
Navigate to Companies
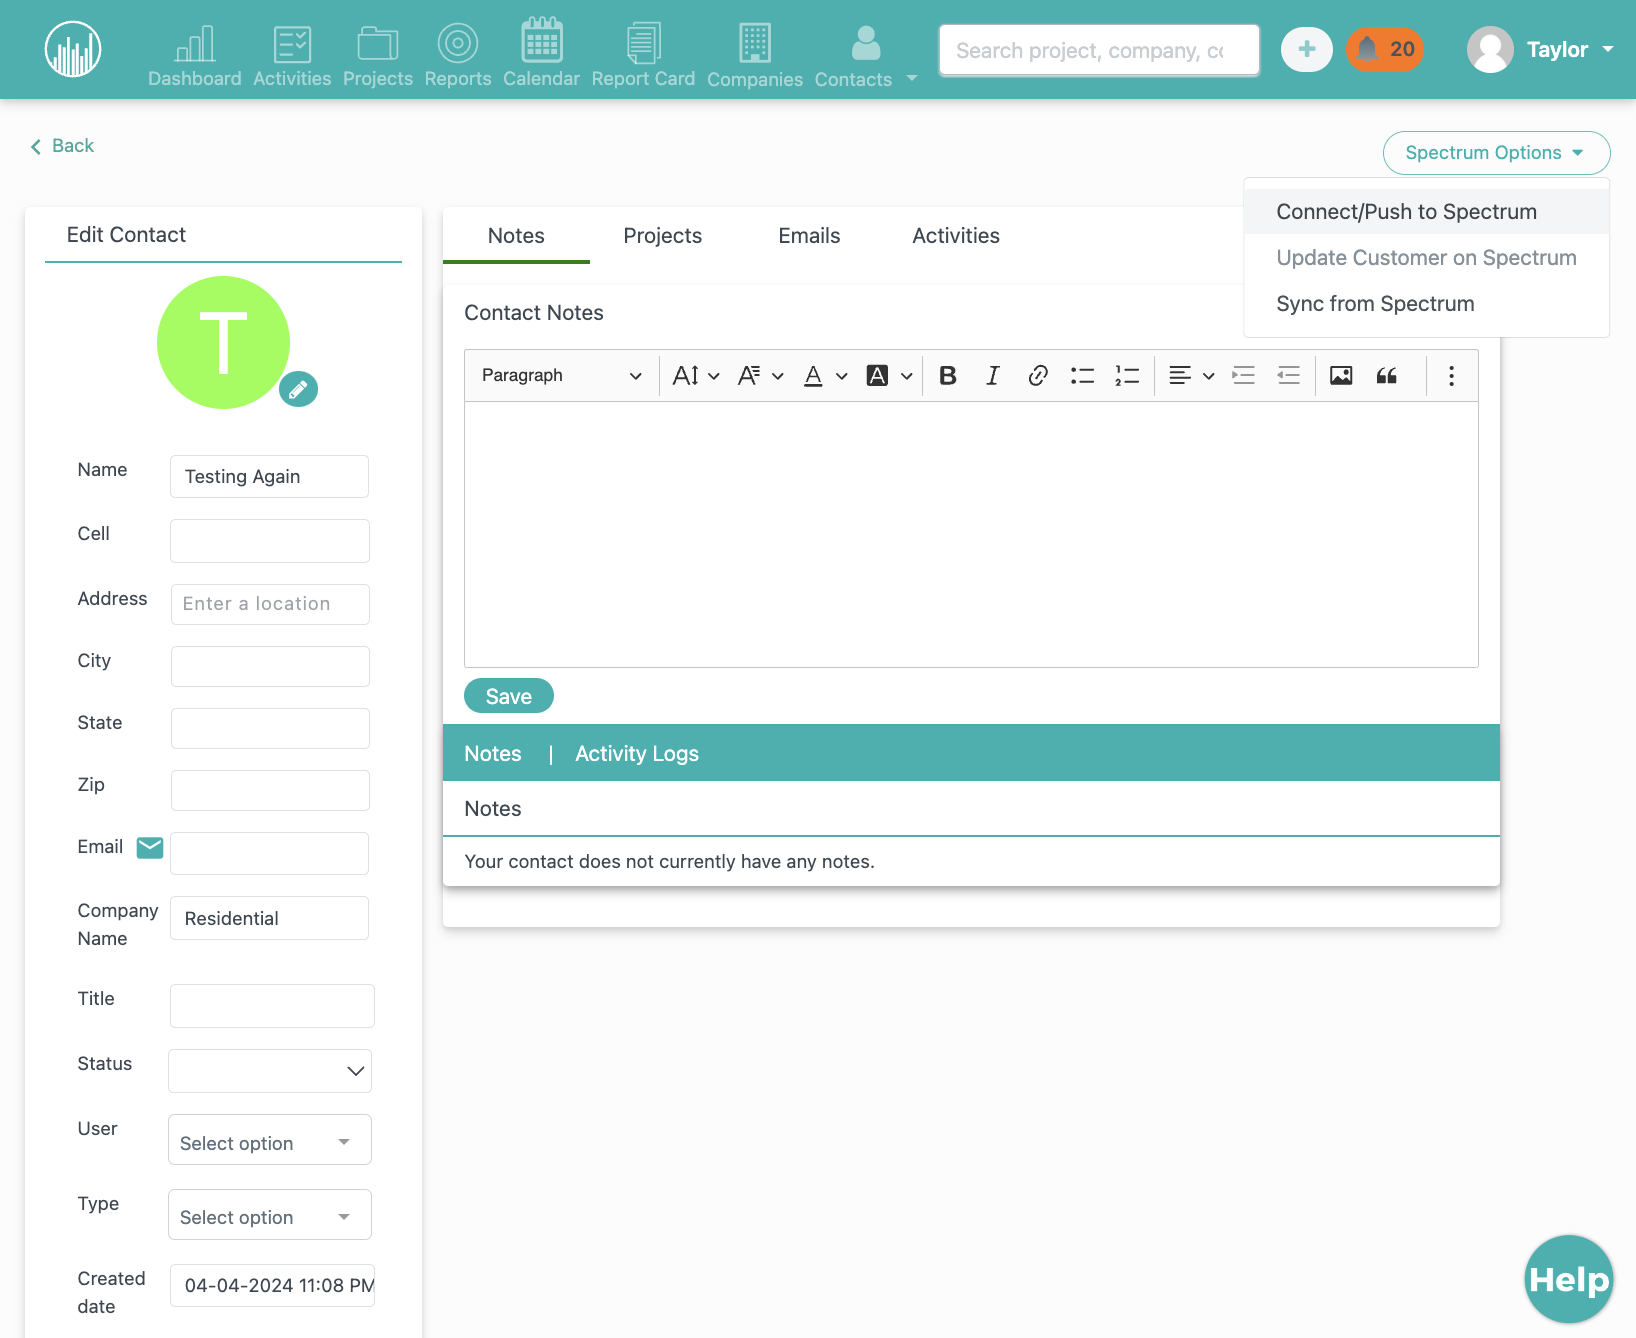click(755, 57)
